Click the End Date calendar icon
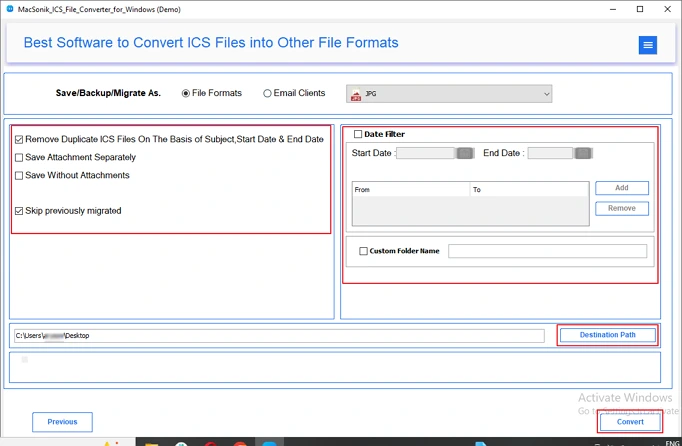Viewport: 682px width, 446px height. (583, 153)
